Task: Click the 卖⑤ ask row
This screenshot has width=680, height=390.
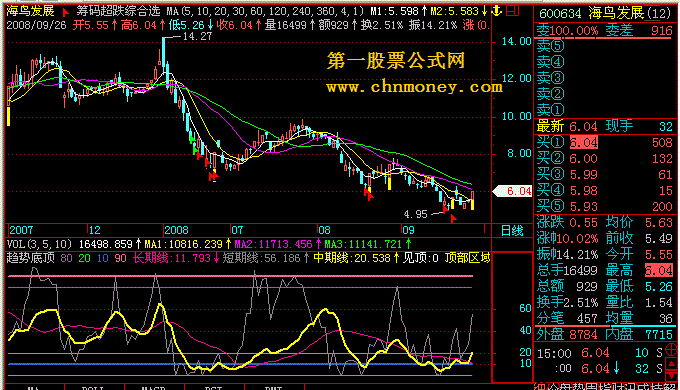Action: (x=605, y=46)
